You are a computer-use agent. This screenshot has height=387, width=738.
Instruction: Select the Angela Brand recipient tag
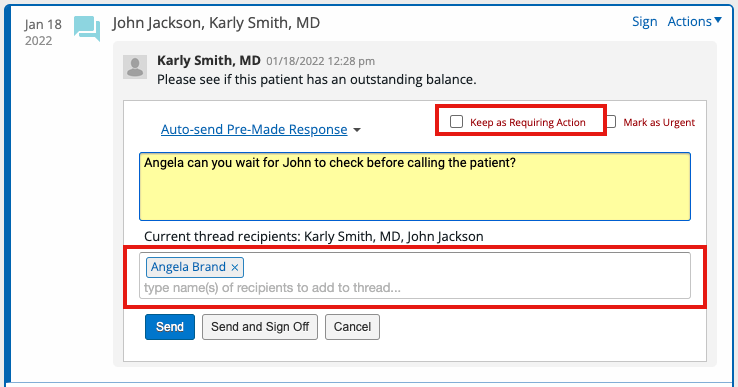(188, 267)
